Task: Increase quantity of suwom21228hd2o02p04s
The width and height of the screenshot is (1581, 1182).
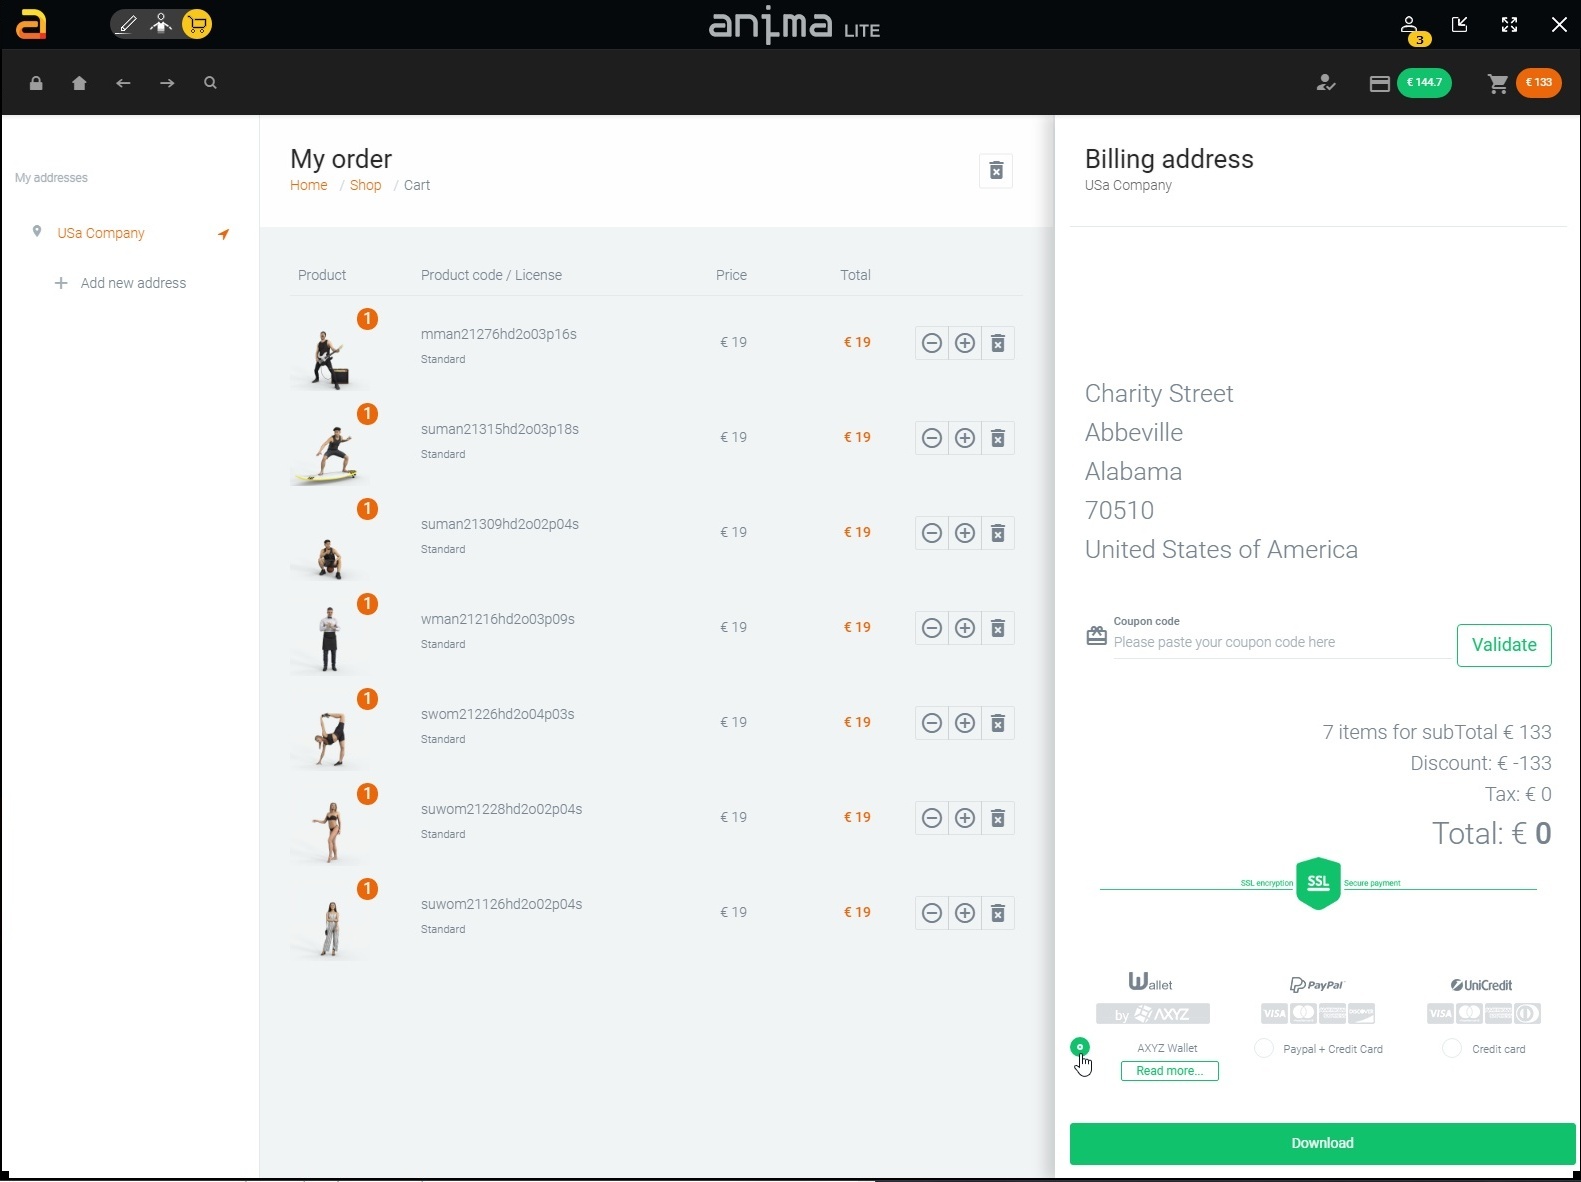Action: 964,818
